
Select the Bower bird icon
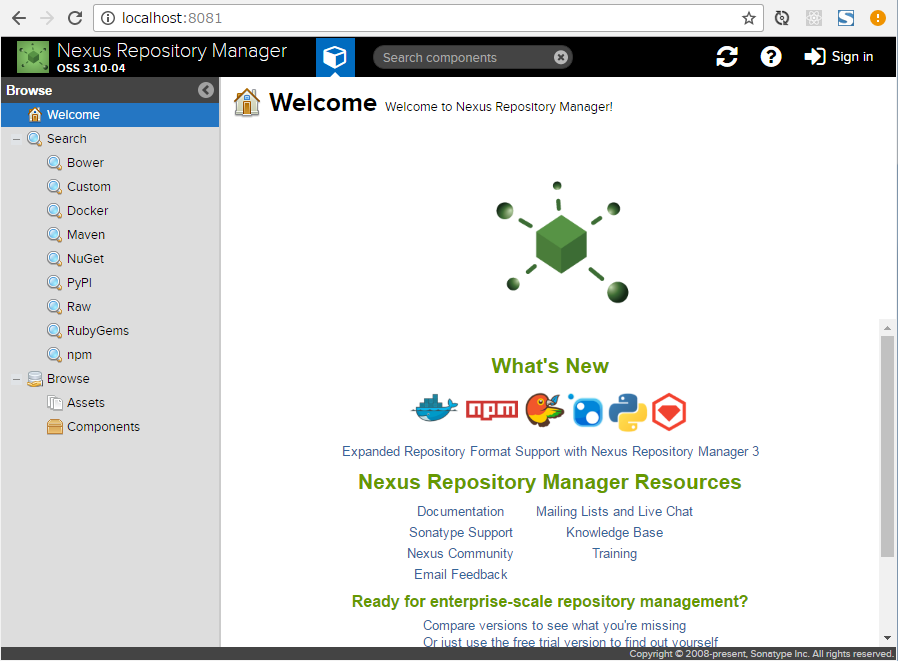pos(544,408)
